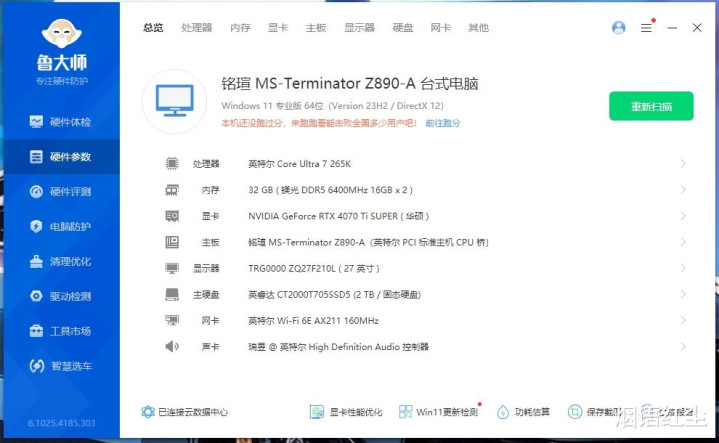Open Win11更新检测 tool
Viewport: 719px width, 443px height.
[x=439, y=412]
